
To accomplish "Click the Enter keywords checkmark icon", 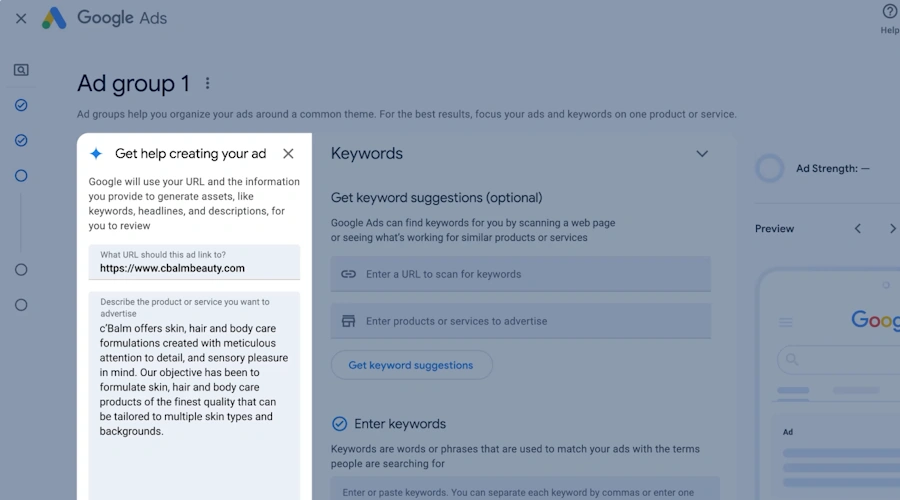I will (x=339, y=424).
